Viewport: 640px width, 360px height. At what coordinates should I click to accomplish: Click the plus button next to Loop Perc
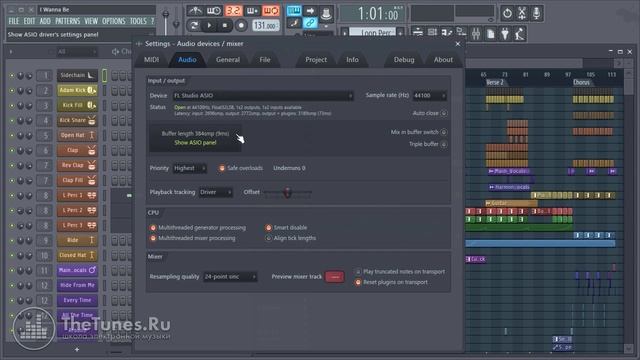pyautogui.click(x=400, y=33)
